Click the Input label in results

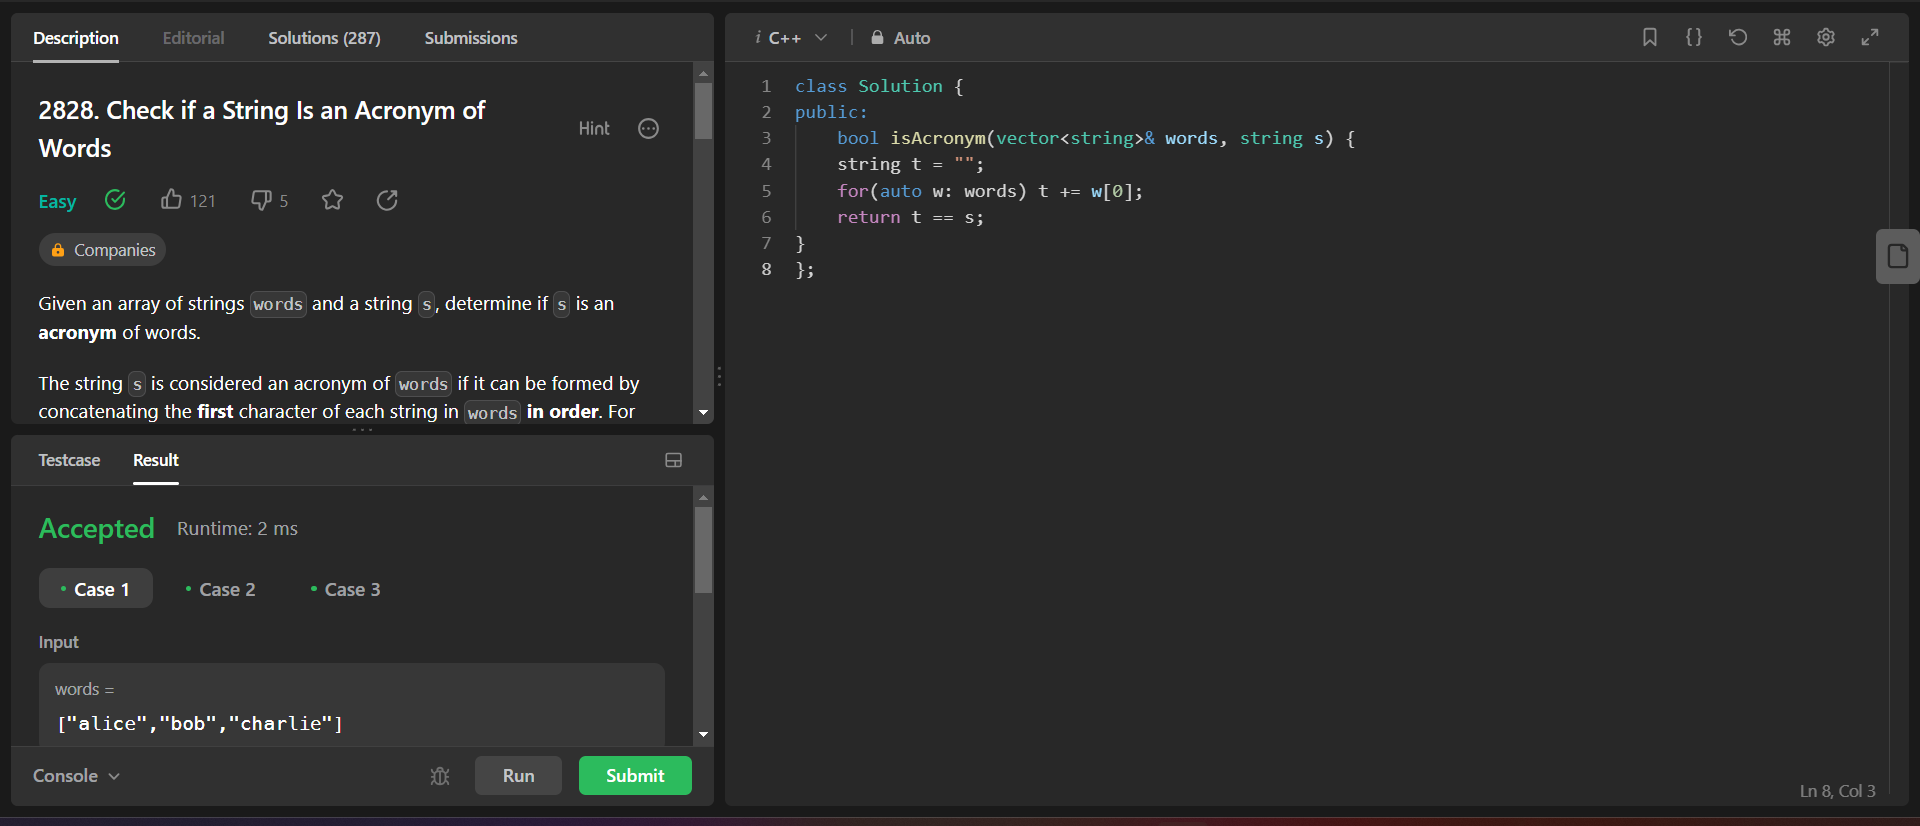coord(58,642)
